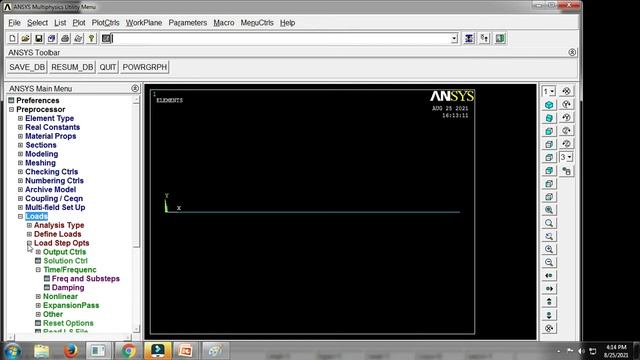
Task: Open the Parameters menu
Action: click(188, 23)
